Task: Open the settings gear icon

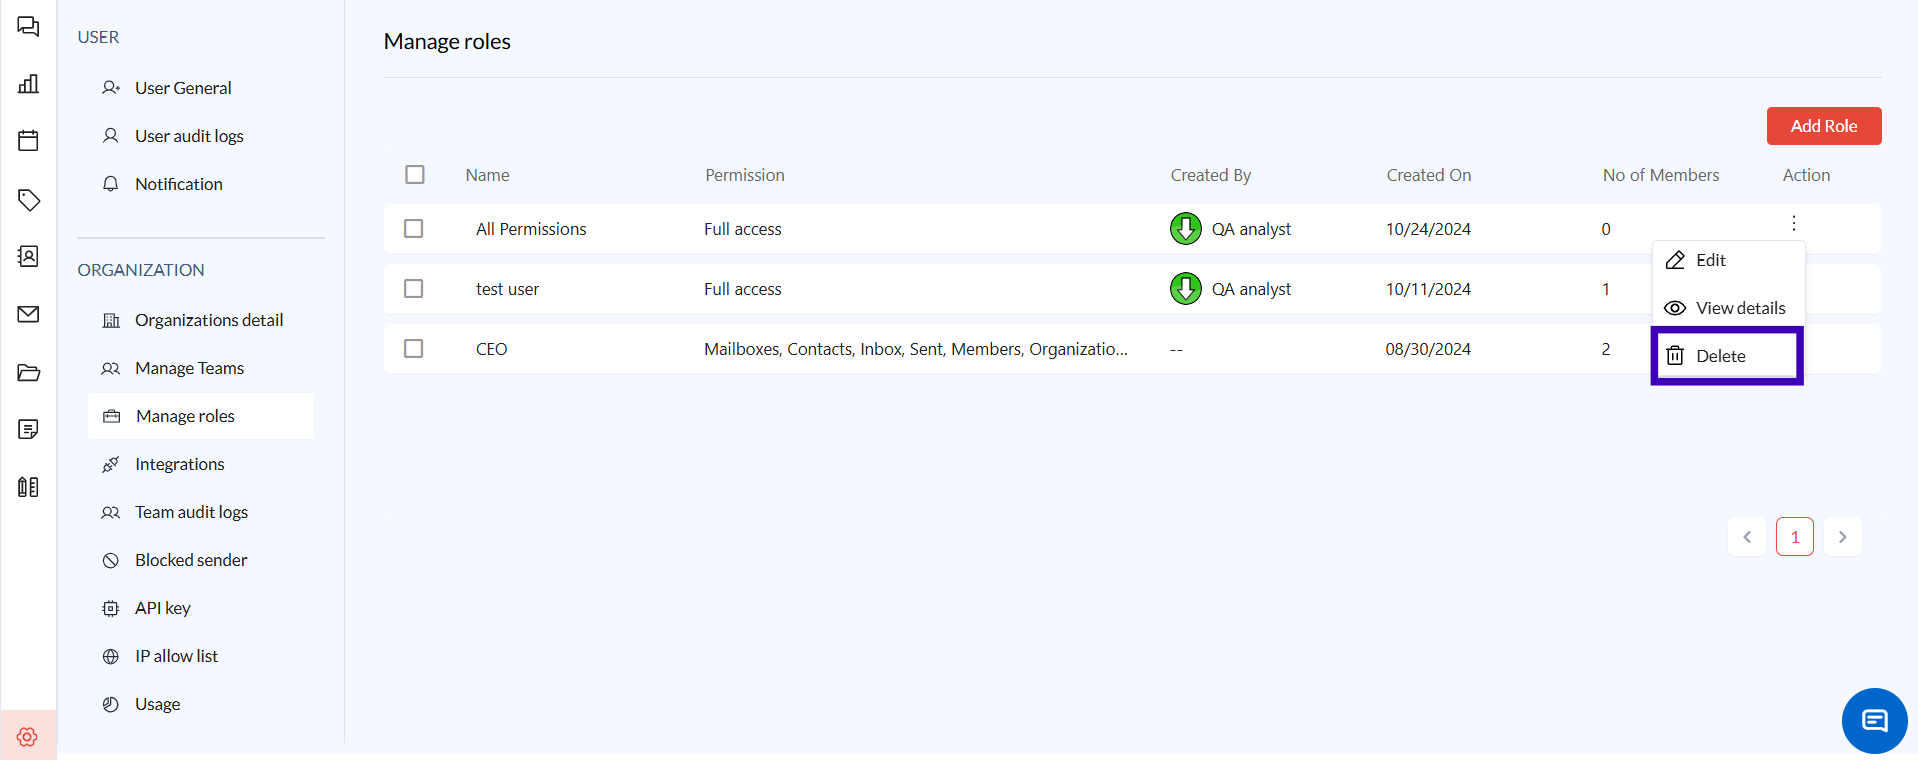Action: [27, 737]
